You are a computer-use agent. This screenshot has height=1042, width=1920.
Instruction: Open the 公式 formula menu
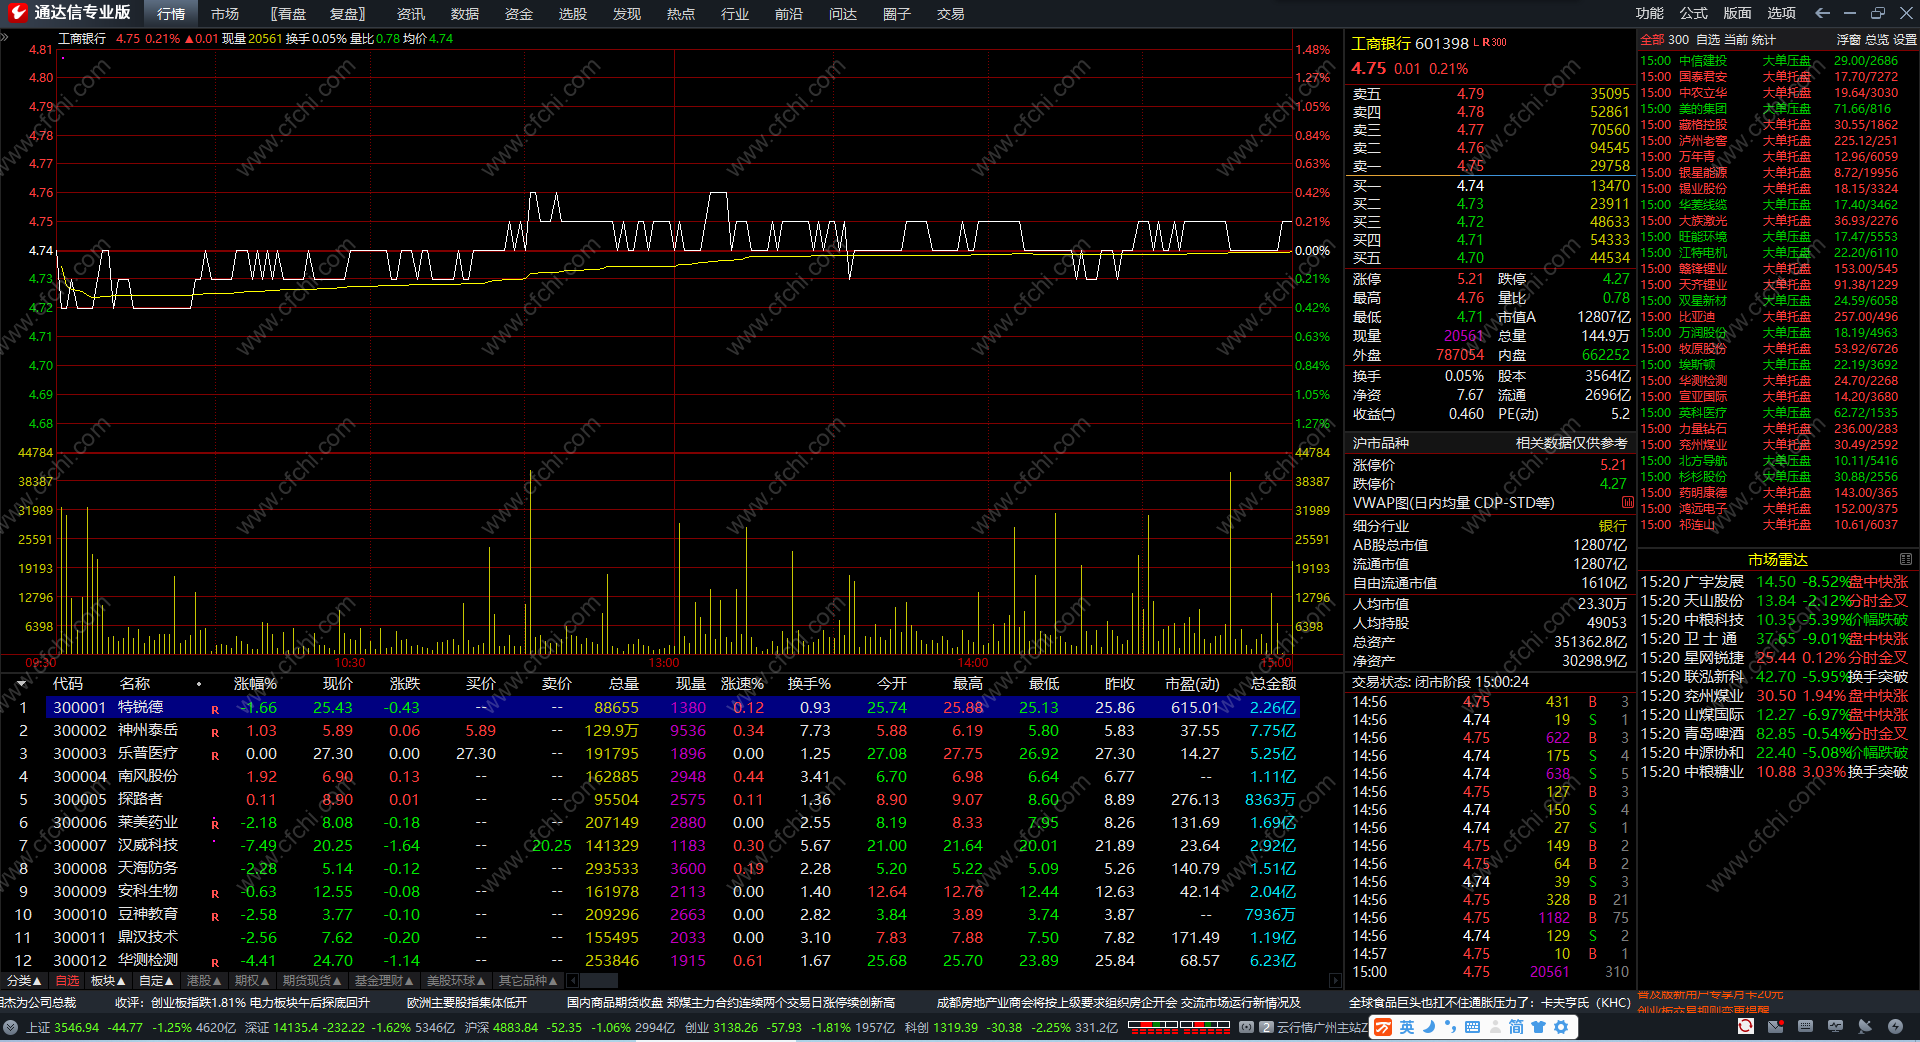pyautogui.click(x=1694, y=13)
